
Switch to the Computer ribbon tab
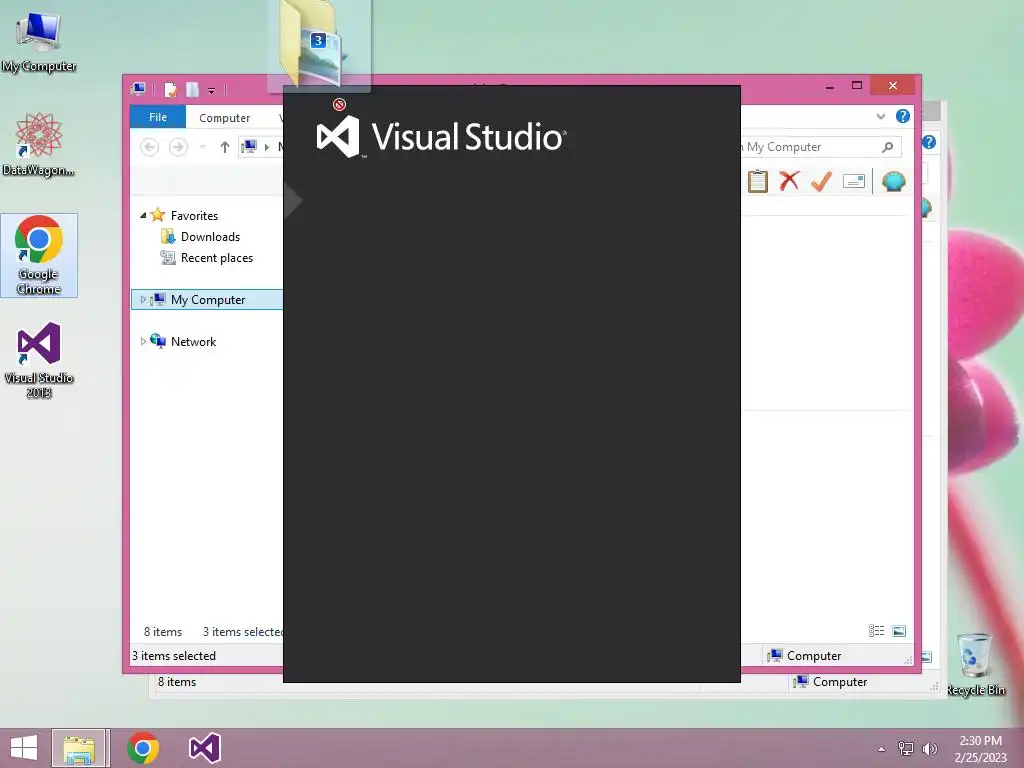[225, 118]
